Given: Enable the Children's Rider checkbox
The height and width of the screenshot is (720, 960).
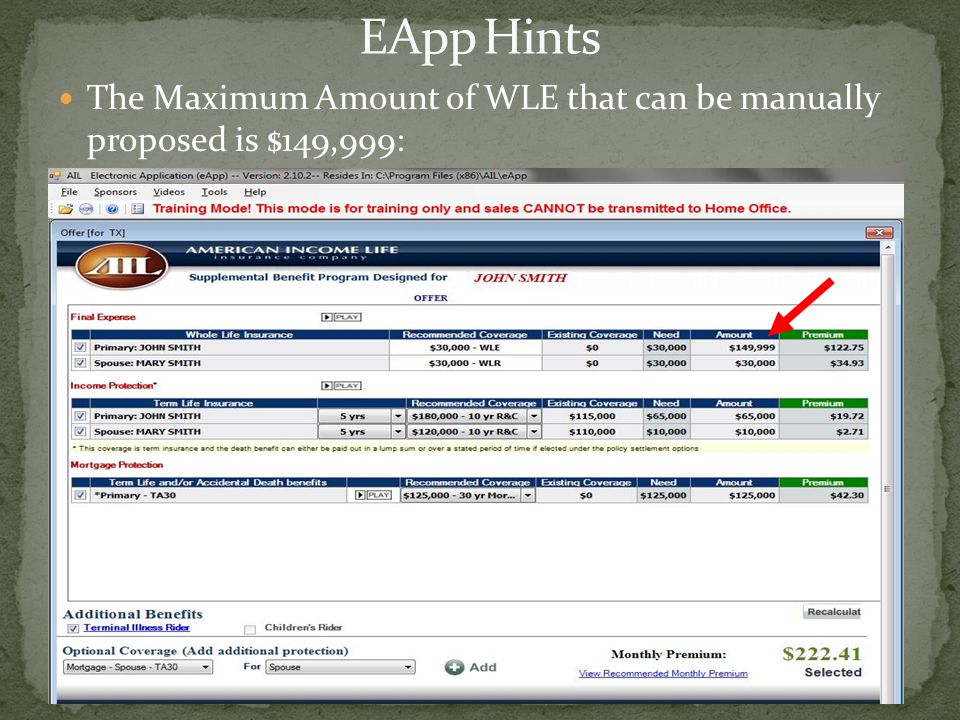Looking at the screenshot, I should click(249, 629).
